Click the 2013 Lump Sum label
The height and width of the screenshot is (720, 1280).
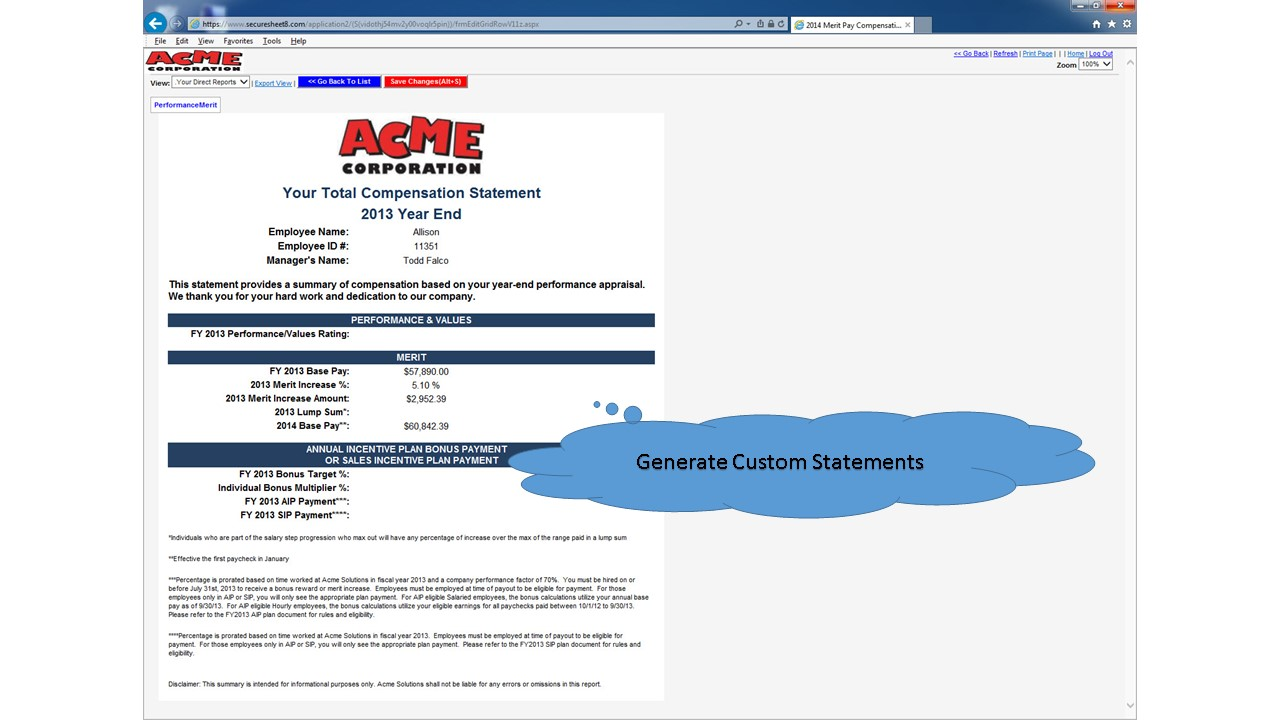pyautogui.click(x=312, y=412)
